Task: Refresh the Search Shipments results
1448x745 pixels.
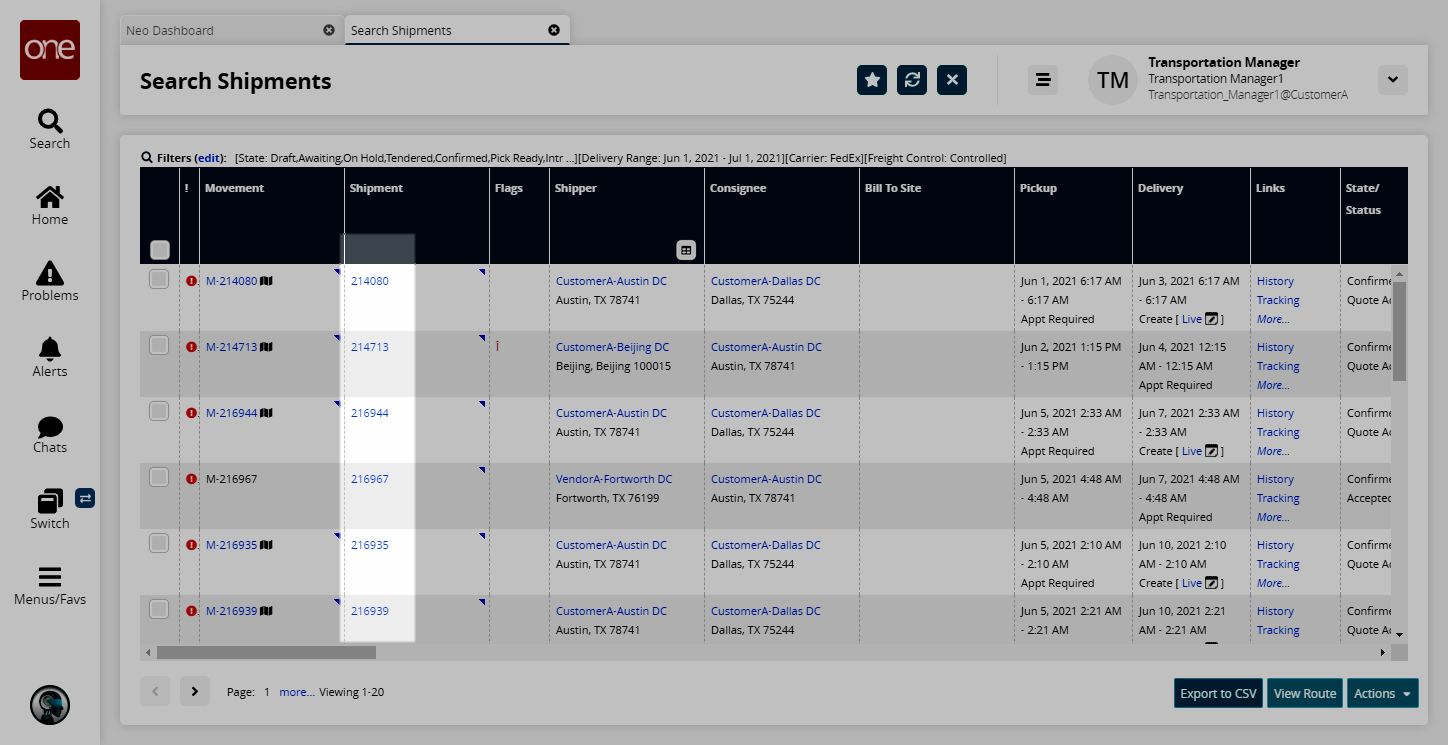Action: coord(912,80)
